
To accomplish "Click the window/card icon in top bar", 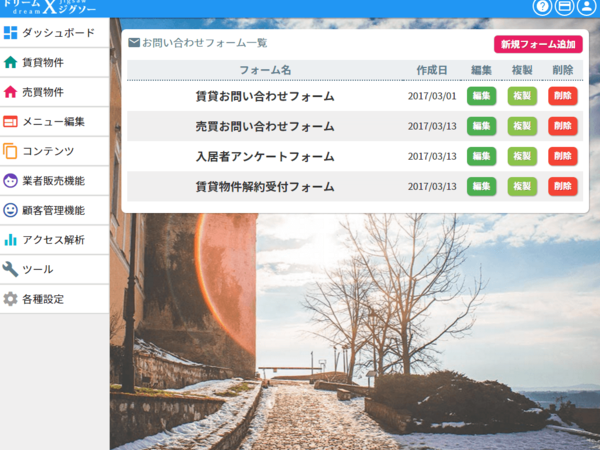I will (564, 7).
